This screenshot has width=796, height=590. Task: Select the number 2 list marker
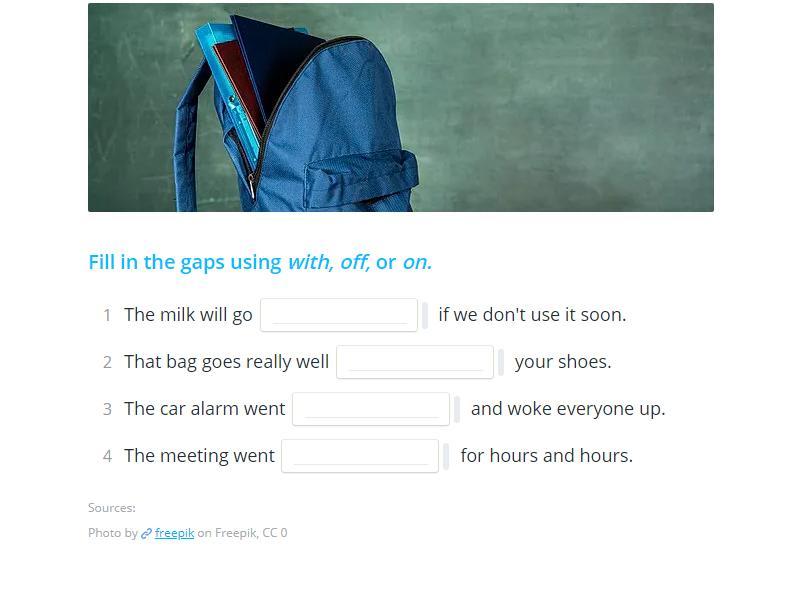click(107, 363)
